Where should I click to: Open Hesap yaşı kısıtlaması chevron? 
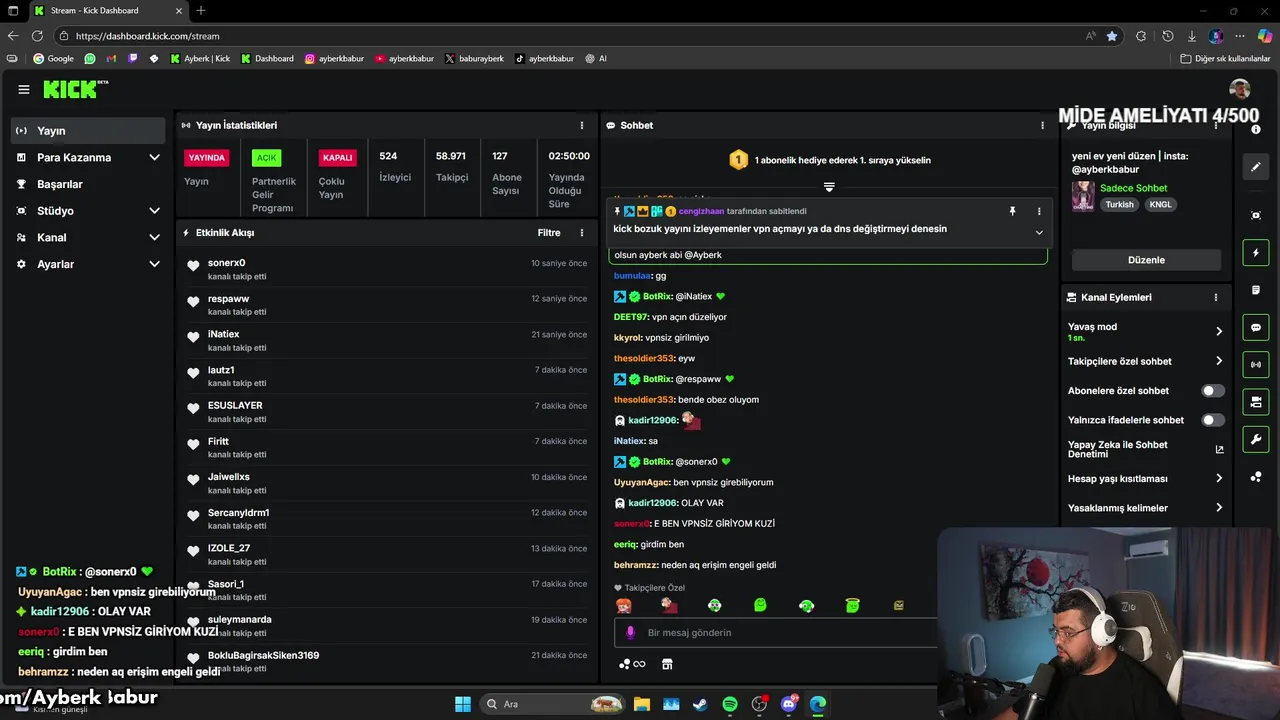[x=1218, y=479]
